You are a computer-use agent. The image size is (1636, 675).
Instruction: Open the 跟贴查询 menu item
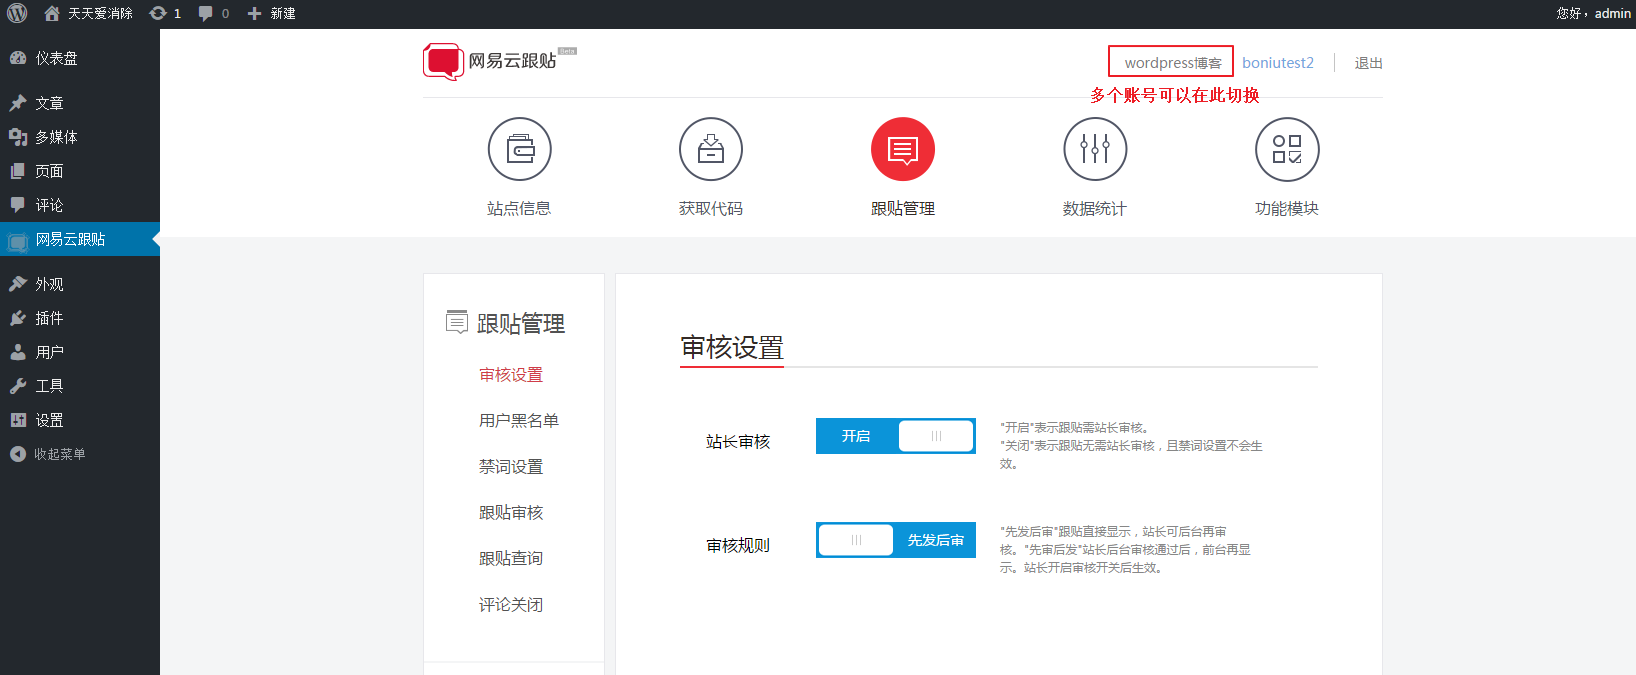tap(511, 559)
